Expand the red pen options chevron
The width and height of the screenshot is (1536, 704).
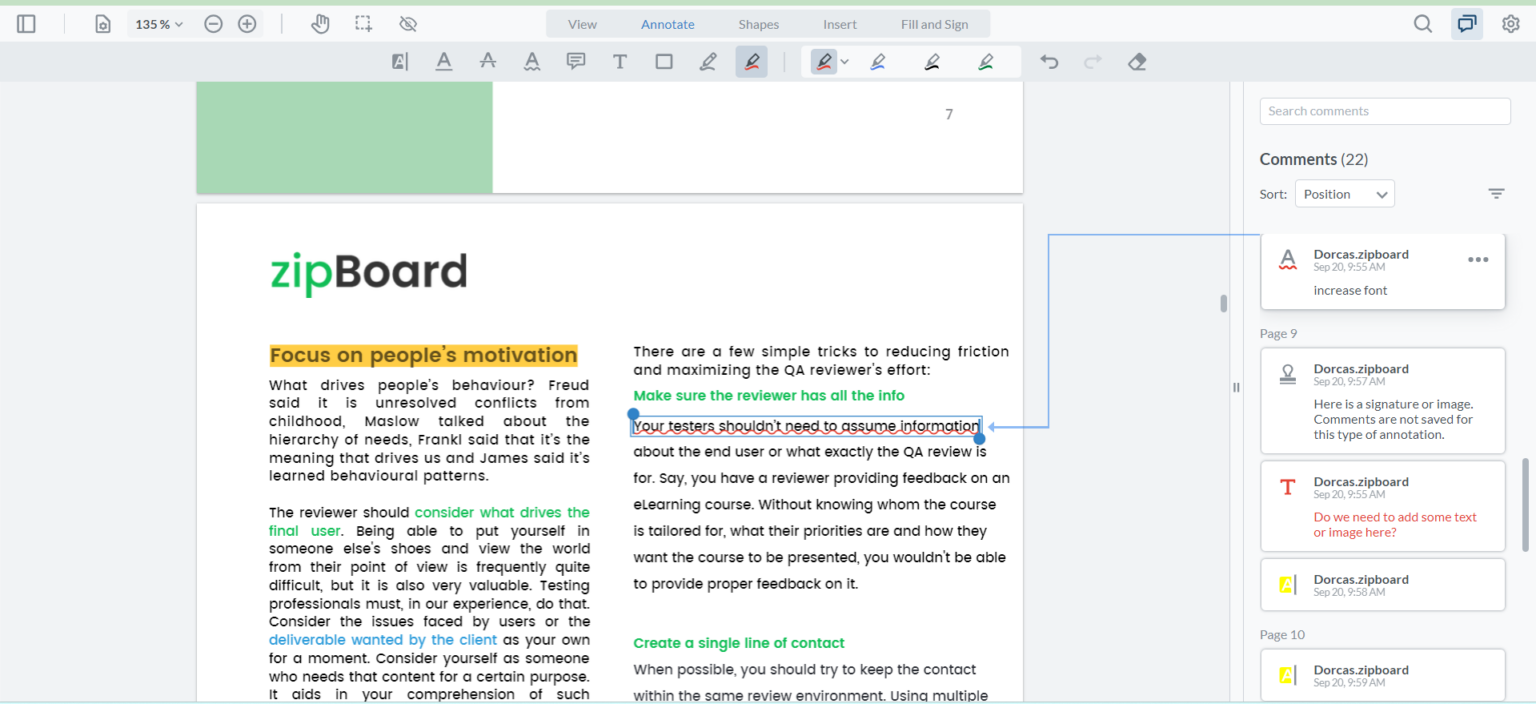tap(845, 61)
